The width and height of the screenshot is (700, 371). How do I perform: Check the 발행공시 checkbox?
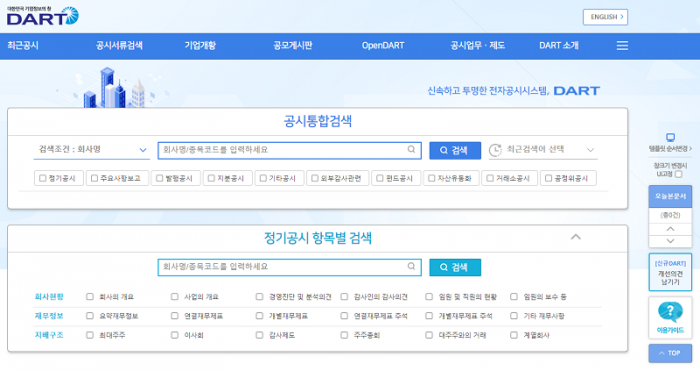[x=159, y=178]
